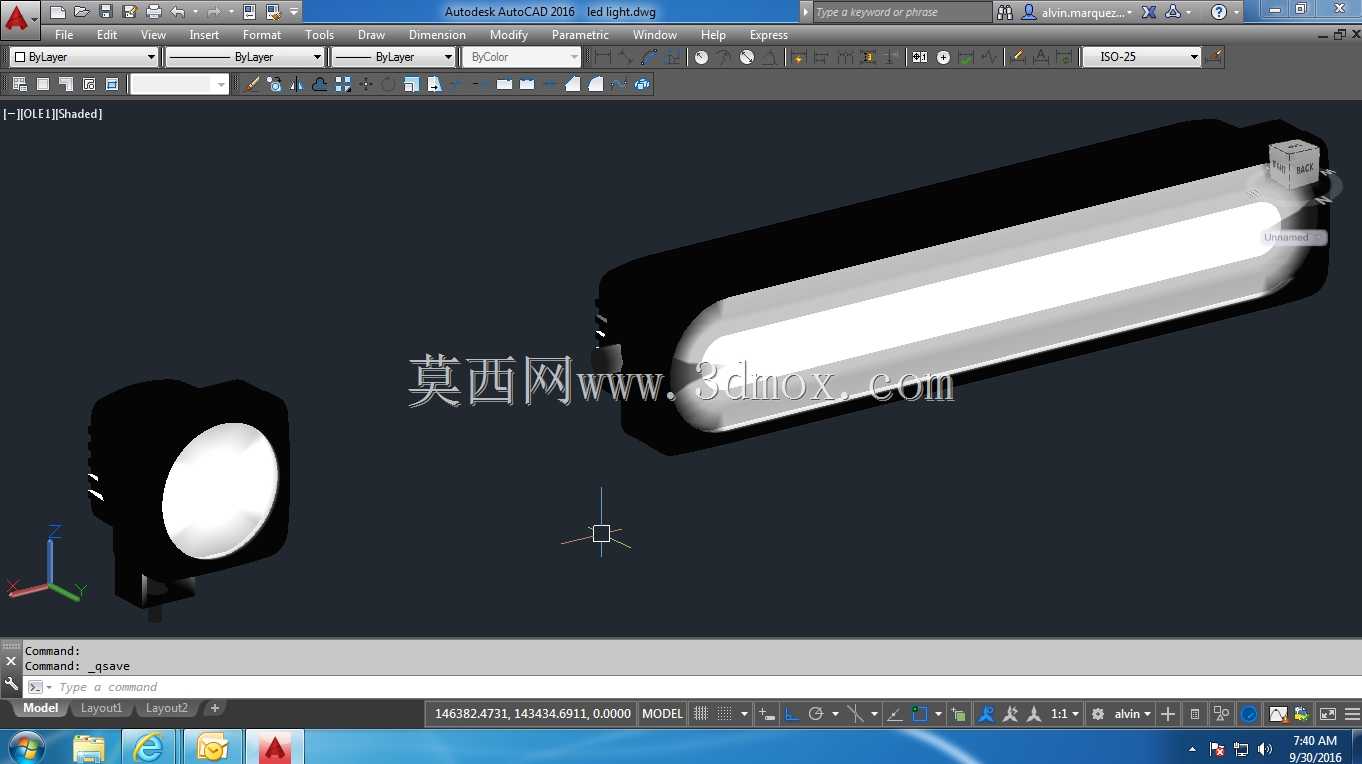Viewport: 1362px width, 764px height.
Task: Switch to the Layout1 tab
Action: [x=101, y=708]
